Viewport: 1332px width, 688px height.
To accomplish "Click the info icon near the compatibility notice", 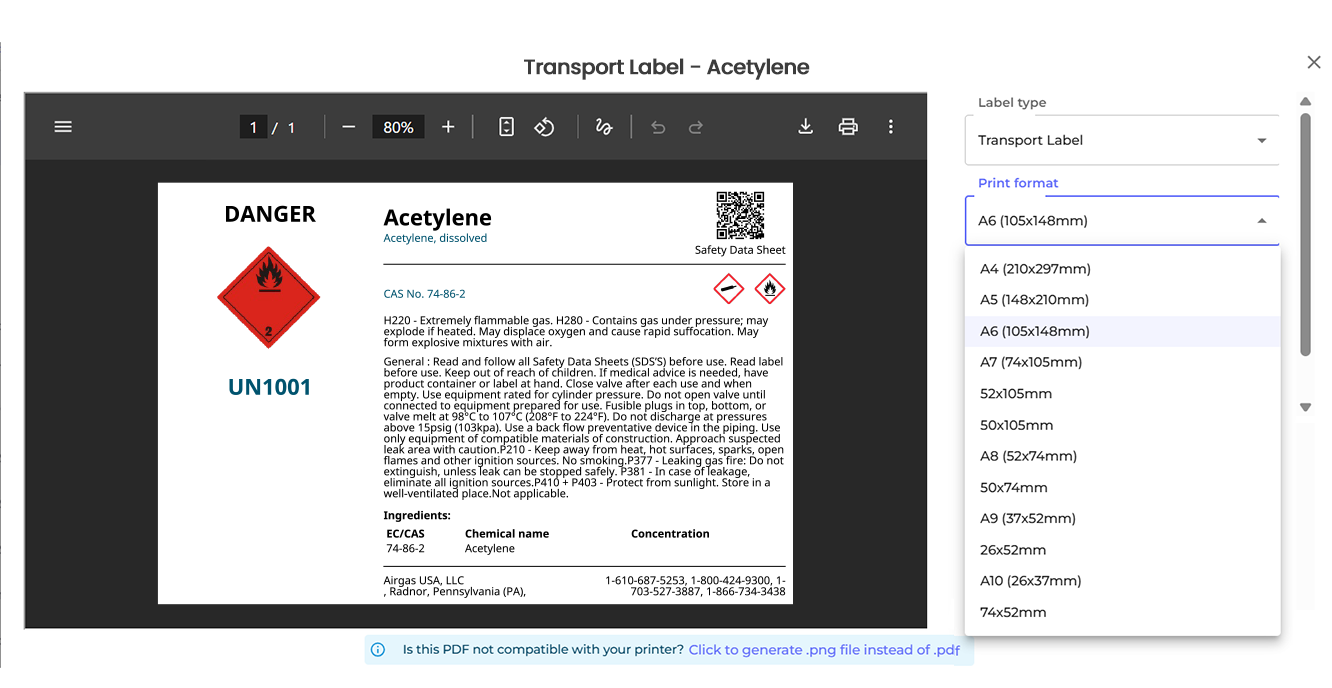I will [x=377, y=649].
